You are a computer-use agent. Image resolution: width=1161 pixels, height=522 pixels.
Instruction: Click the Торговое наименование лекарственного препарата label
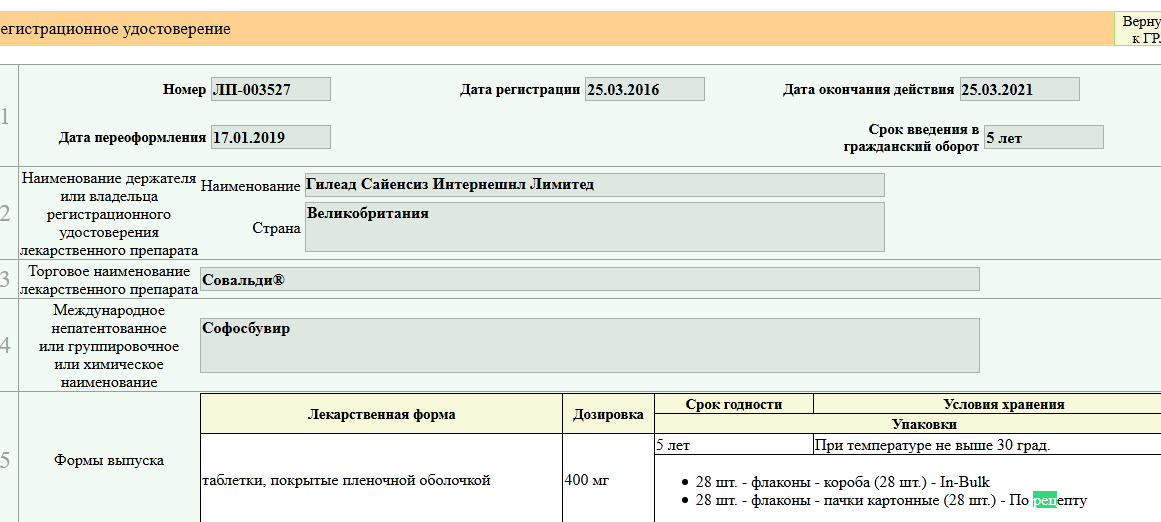pyautogui.click(x=110, y=280)
